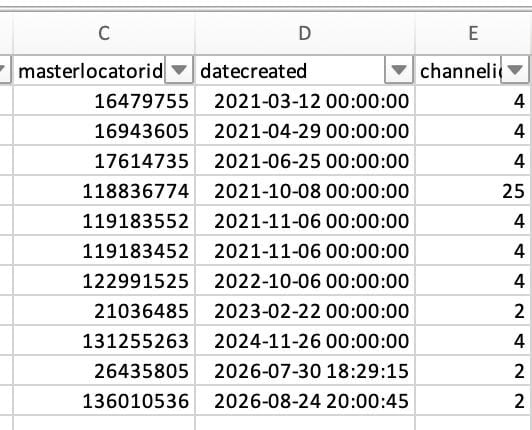The image size is (532, 430).
Task: Select cell 2021-04-29 00:00:00
Action: point(305,131)
